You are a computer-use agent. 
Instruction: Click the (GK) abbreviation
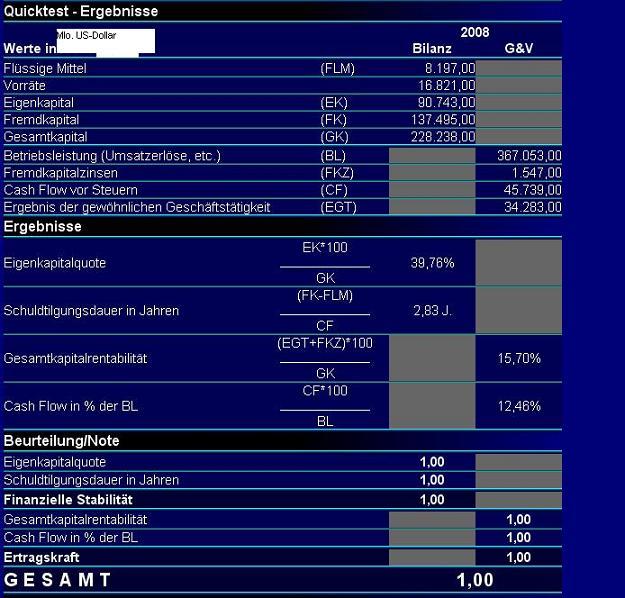tap(334, 137)
